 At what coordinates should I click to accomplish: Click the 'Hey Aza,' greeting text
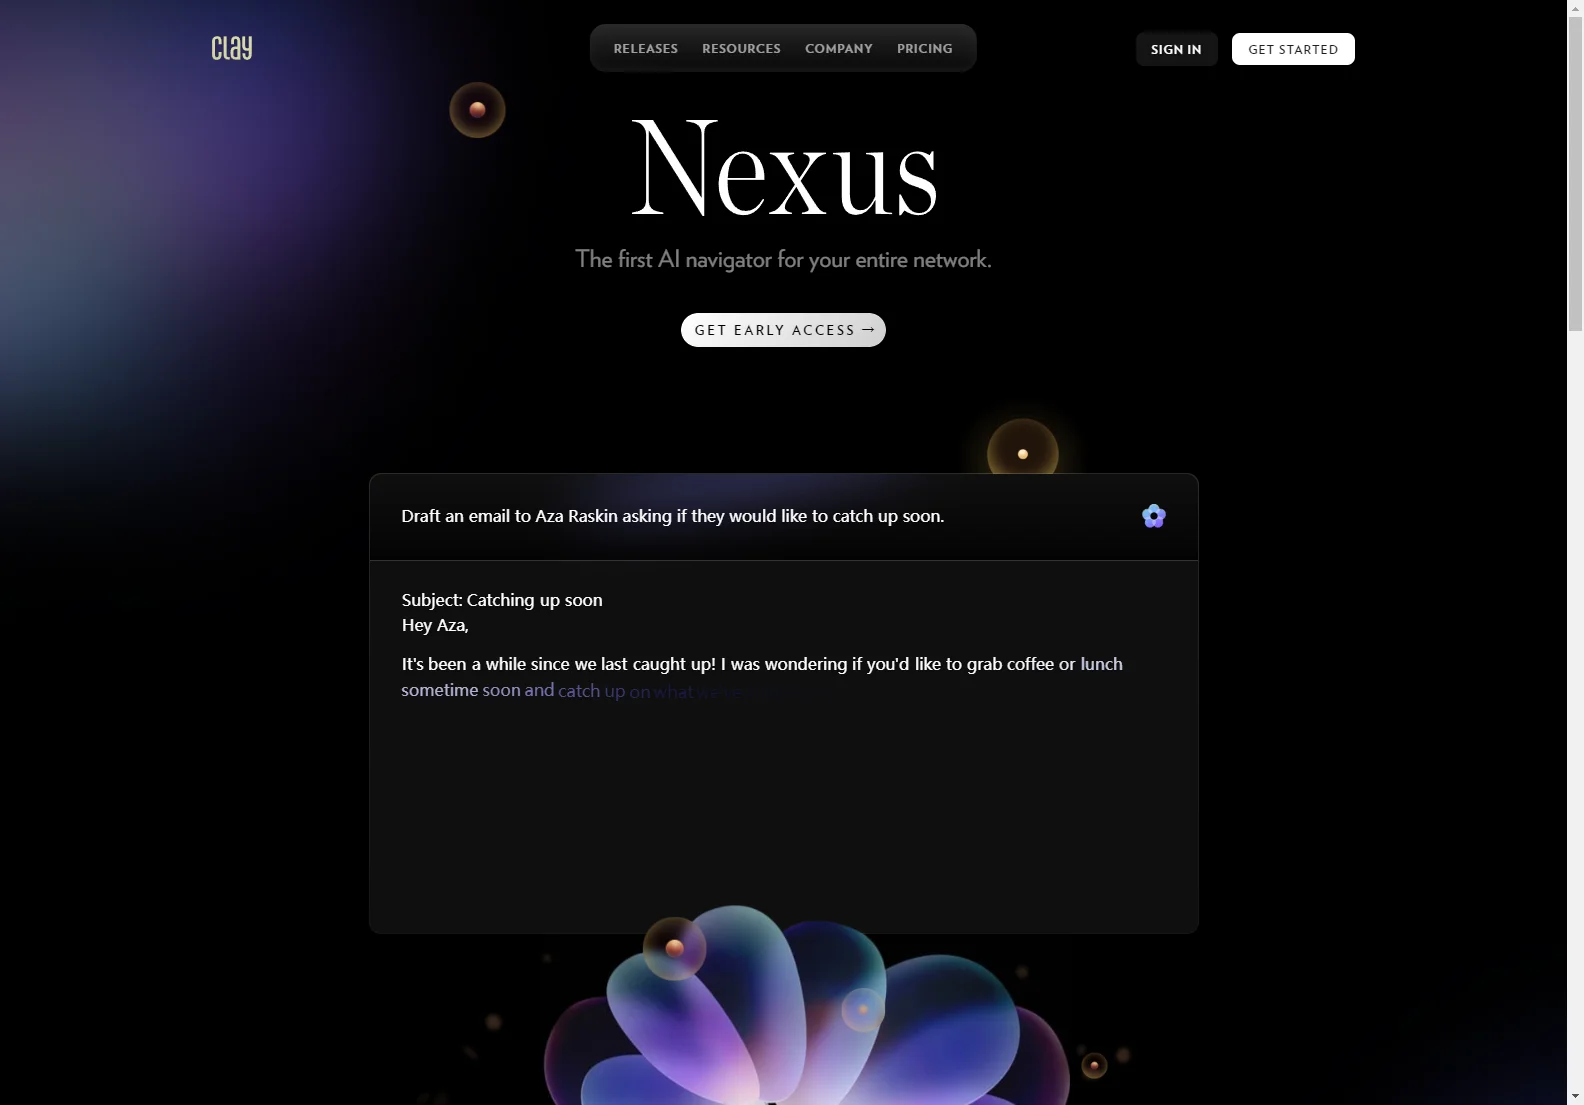(435, 625)
